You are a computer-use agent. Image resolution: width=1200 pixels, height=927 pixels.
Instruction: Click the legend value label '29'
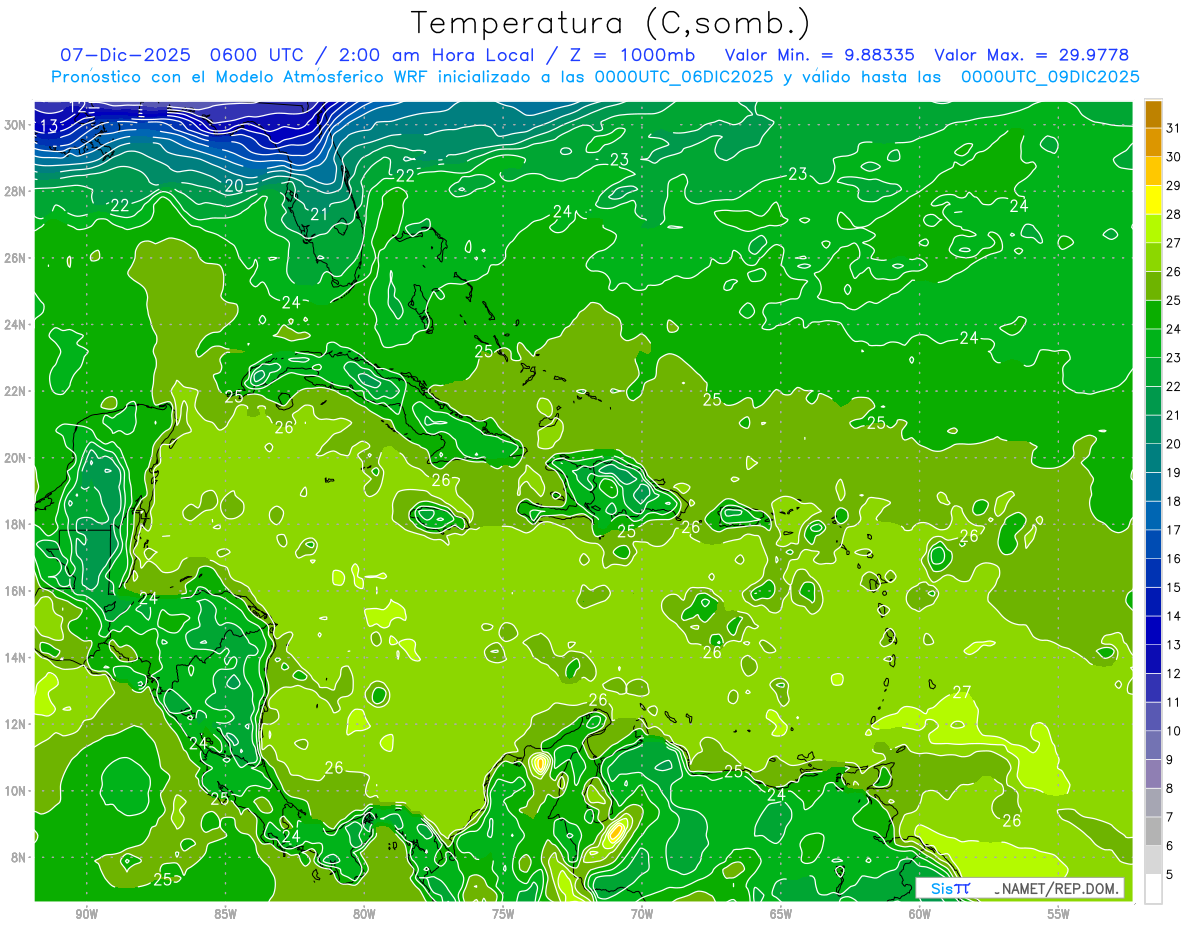[x=1174, y=185]
